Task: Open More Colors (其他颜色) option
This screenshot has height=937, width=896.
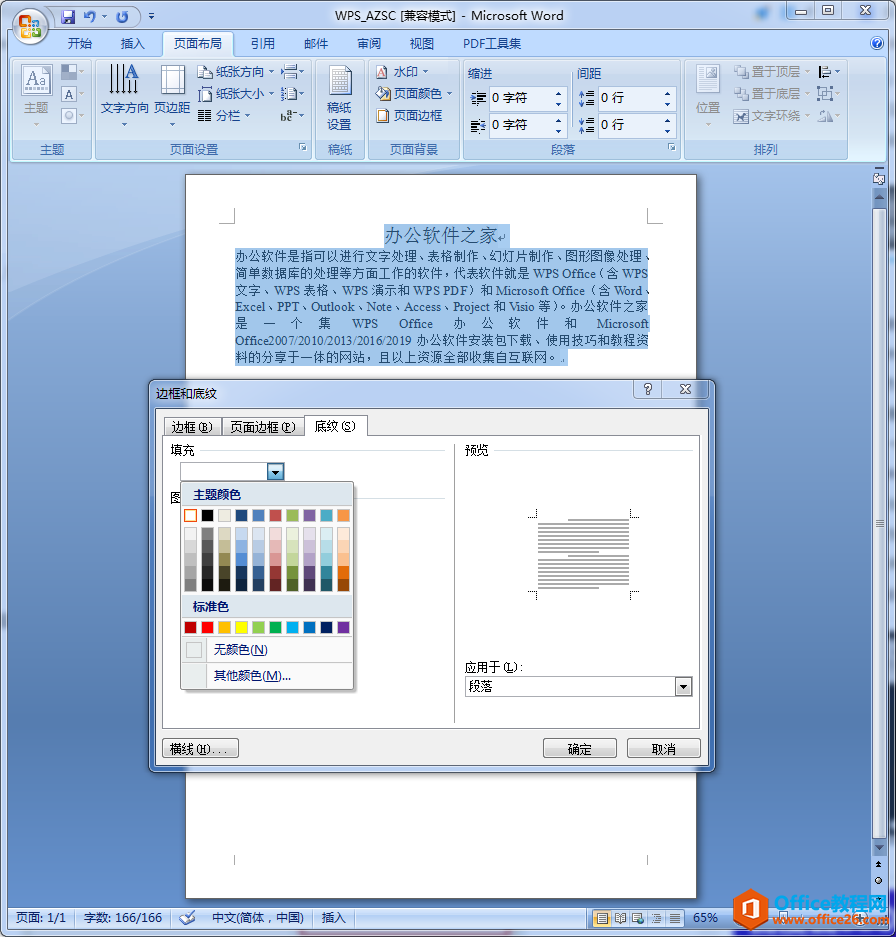Action: (267, 676)
